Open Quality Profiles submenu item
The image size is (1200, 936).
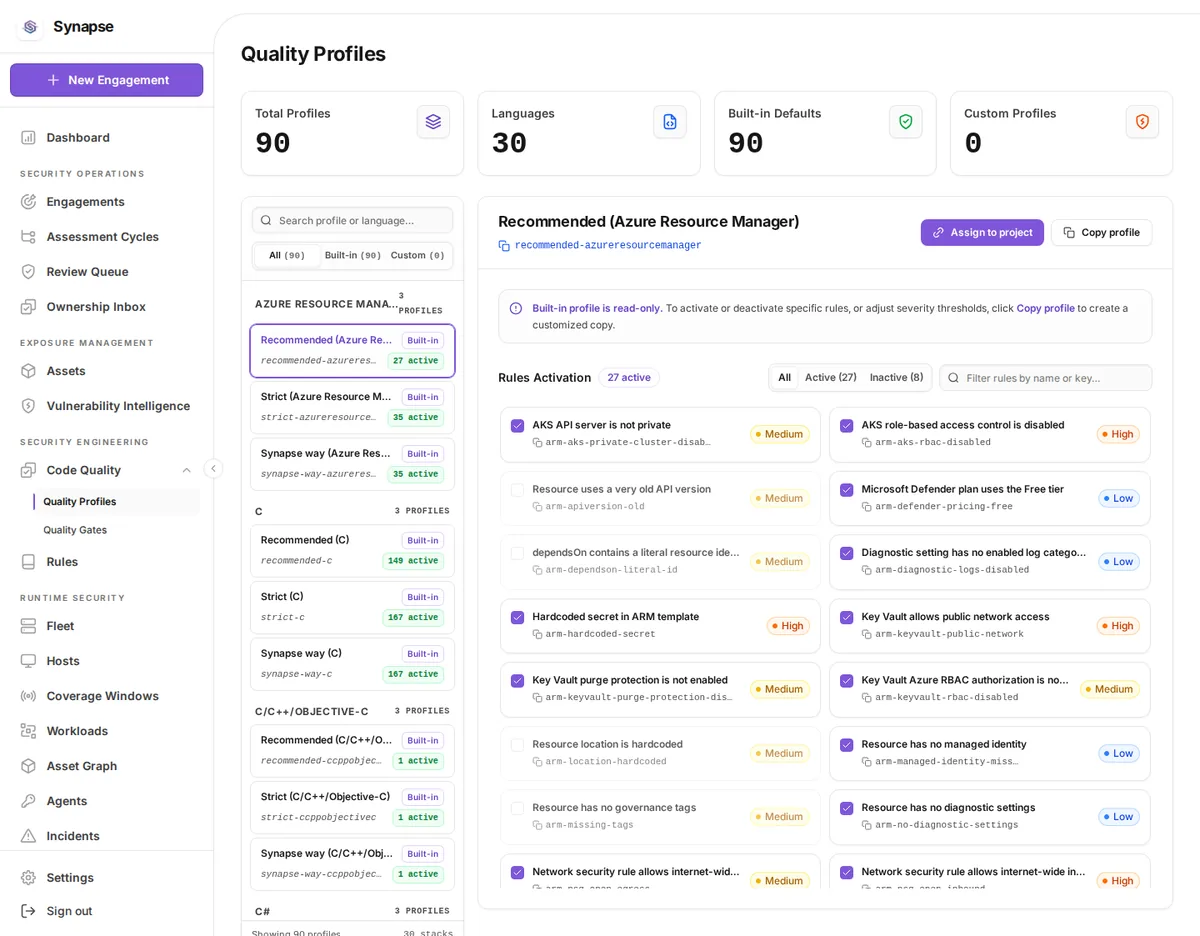[x=117, y=501]
